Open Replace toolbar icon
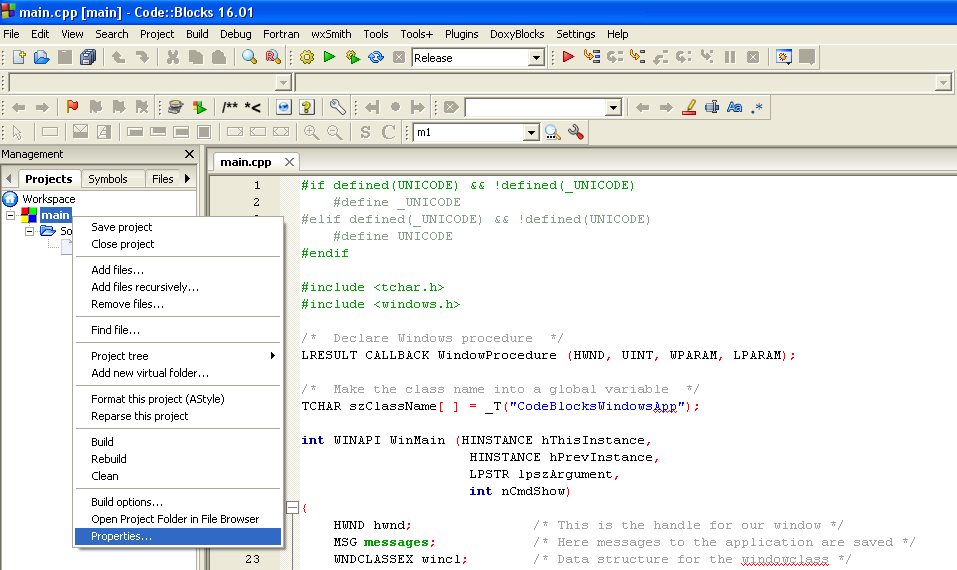This screenshot has width=957, height=570. (x=273, y=57)
